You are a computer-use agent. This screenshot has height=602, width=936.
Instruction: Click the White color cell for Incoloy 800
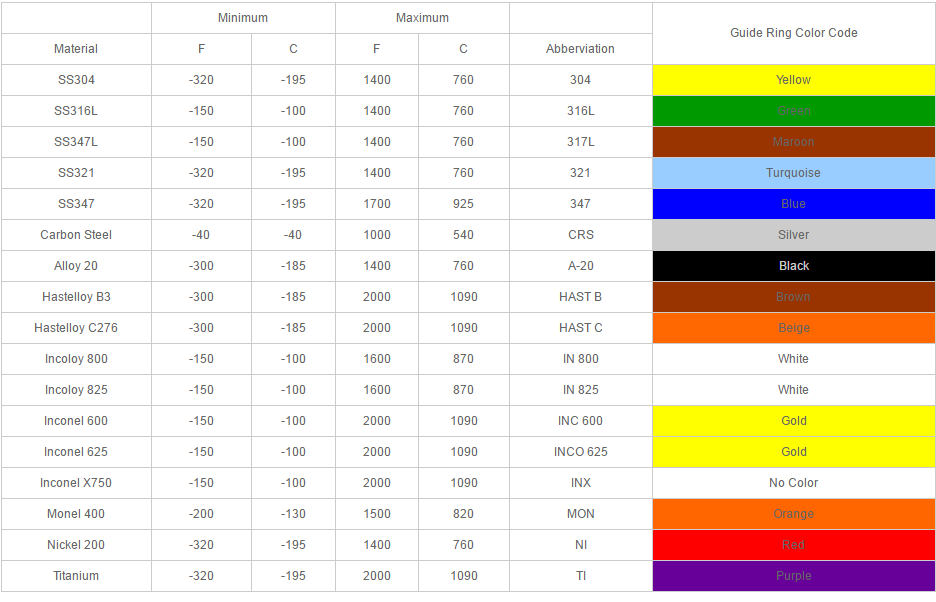click(793, 359)
